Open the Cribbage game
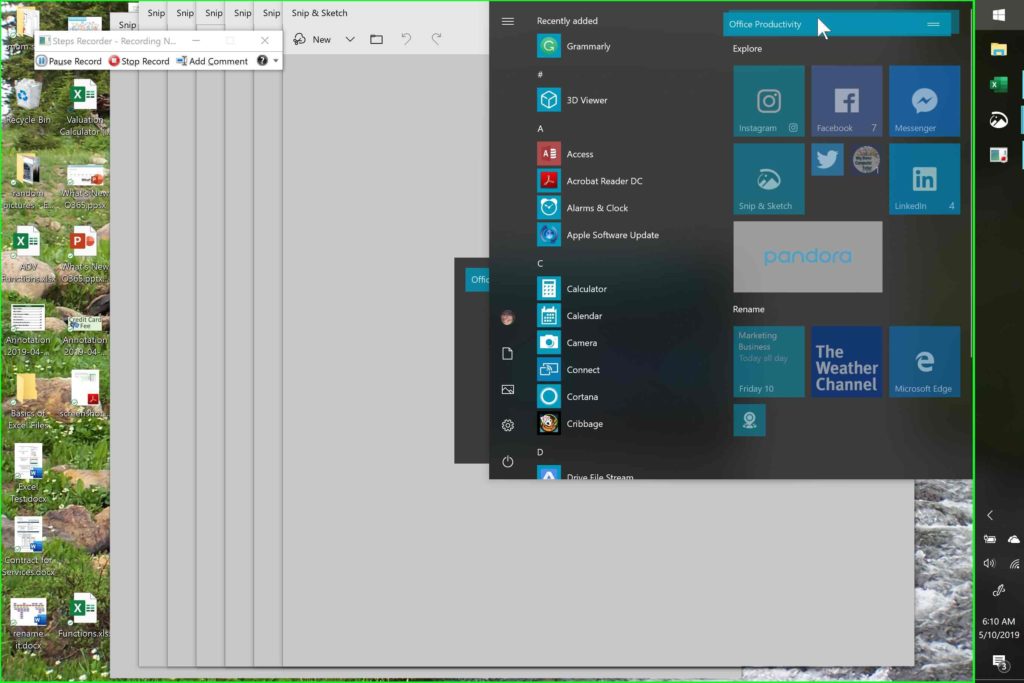 [570, 424]
